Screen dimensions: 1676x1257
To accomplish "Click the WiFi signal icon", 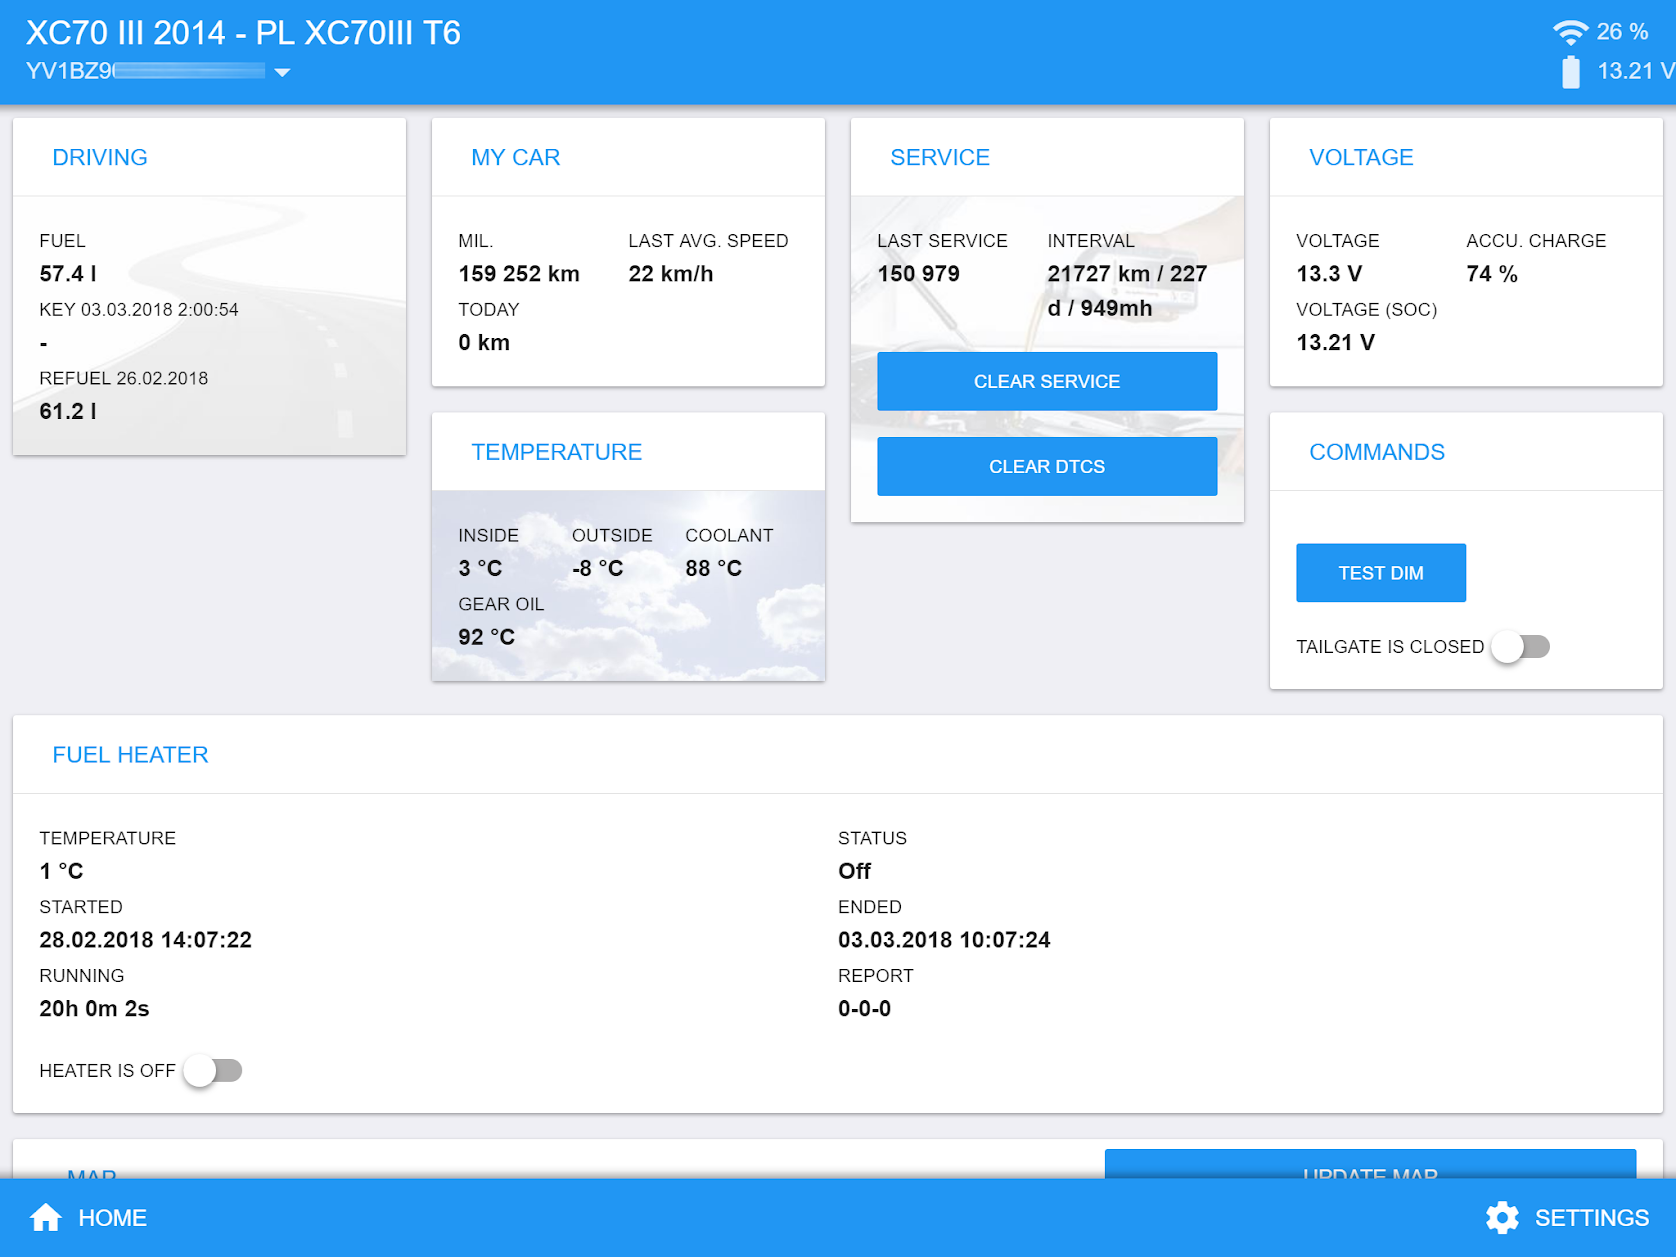I will click(x=1569, y=32).
